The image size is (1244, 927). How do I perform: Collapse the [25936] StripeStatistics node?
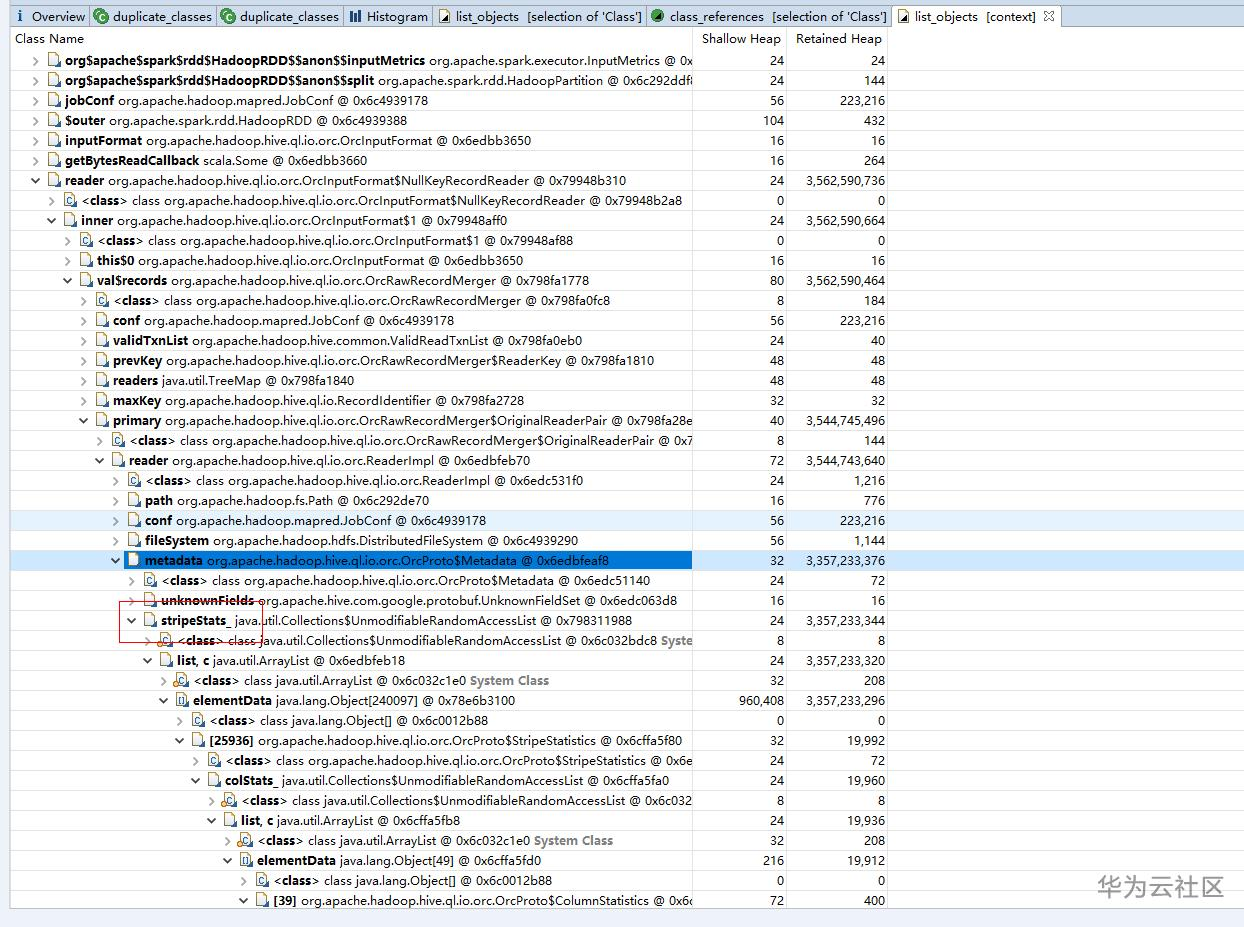tap(180, 740)
